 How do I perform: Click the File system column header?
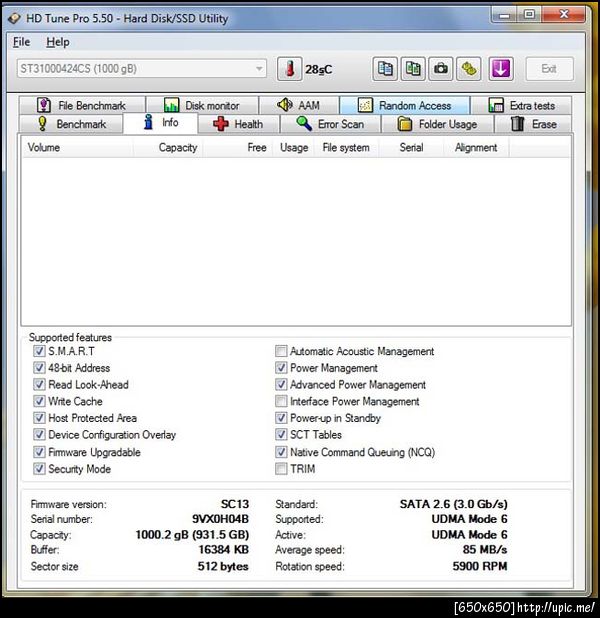coord(347,147)
